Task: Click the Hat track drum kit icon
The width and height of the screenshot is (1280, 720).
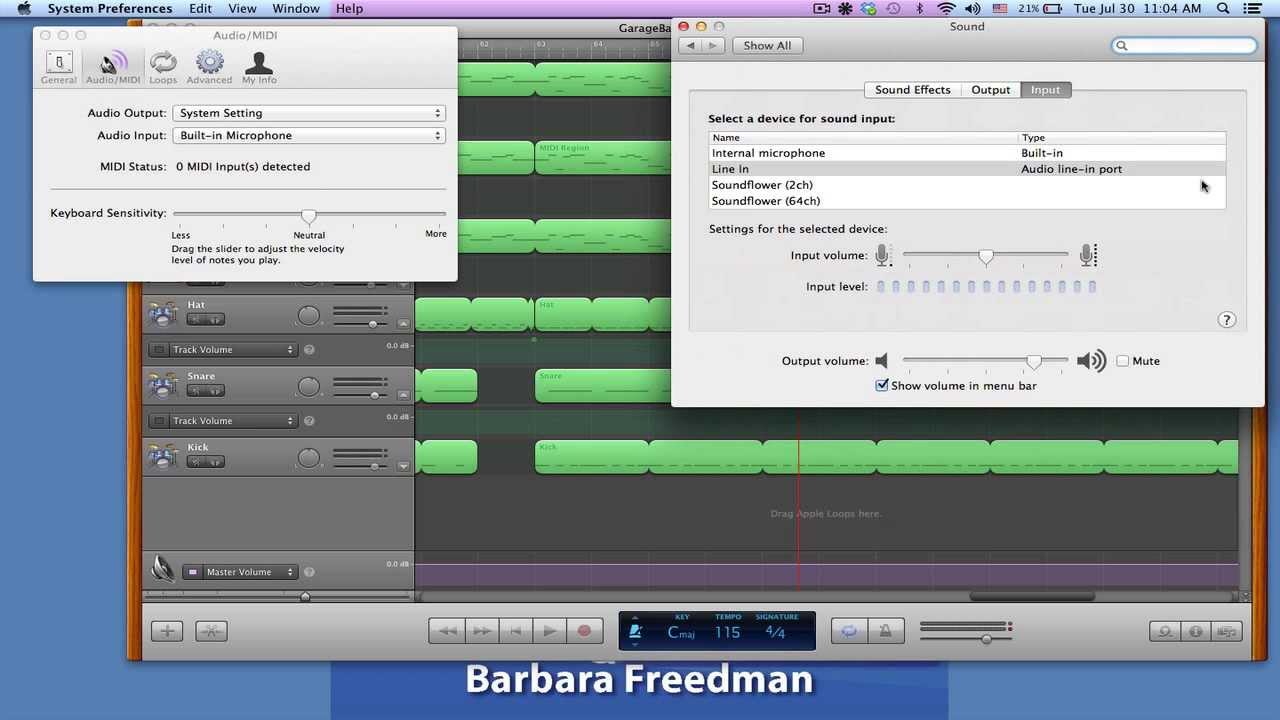Action: [x=163, y=313]
